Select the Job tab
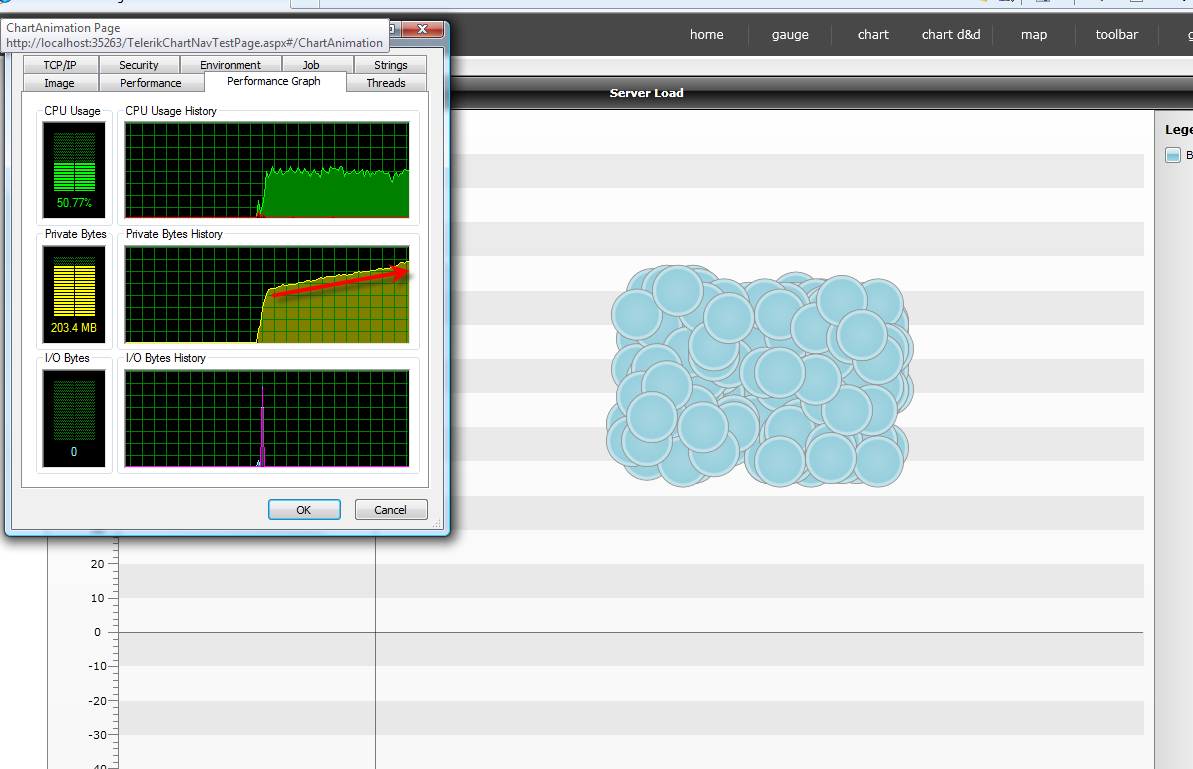 (310, 65)
